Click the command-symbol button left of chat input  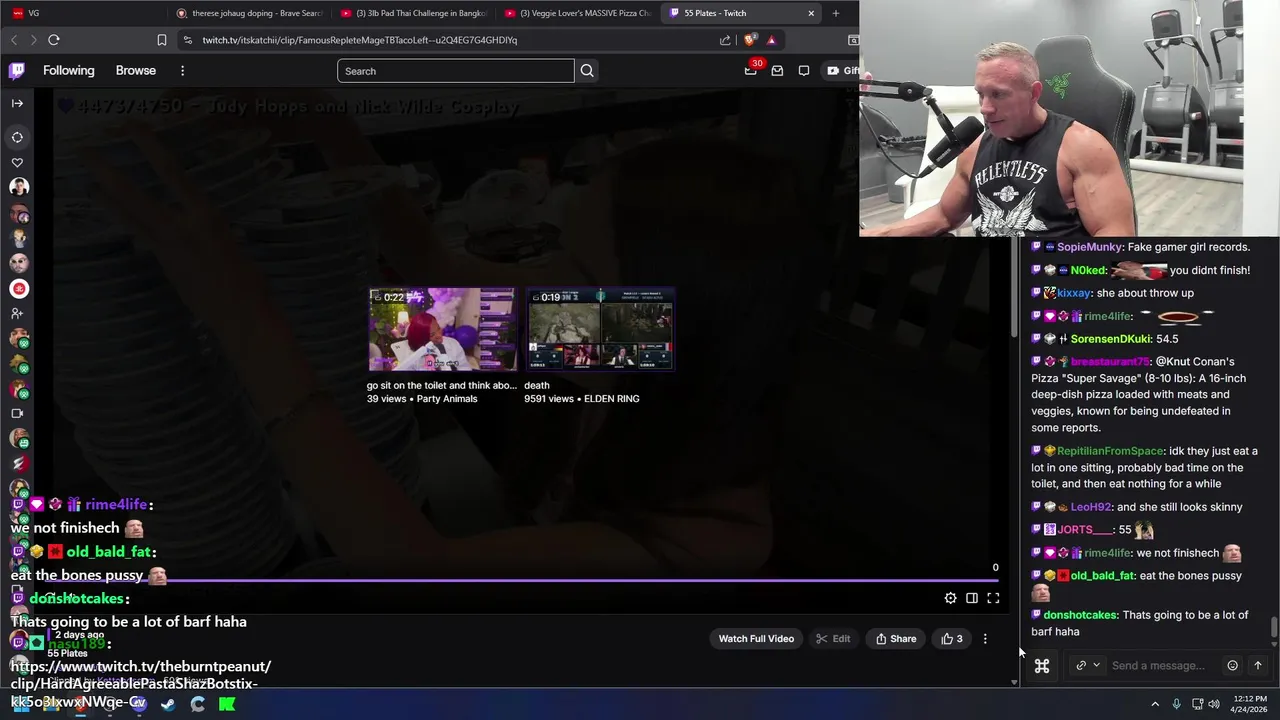(1042, 666)
